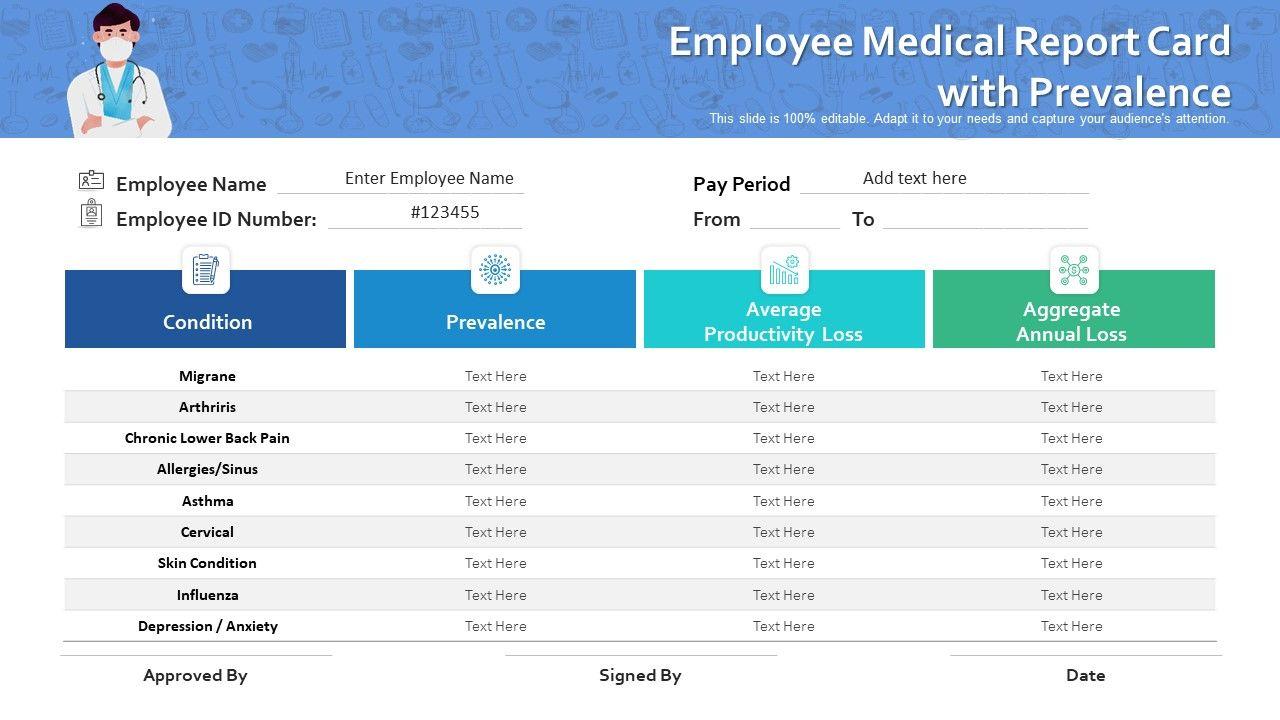Click the Migrane condition row label
1280x720 pixels.
click(x=207, y=376)
